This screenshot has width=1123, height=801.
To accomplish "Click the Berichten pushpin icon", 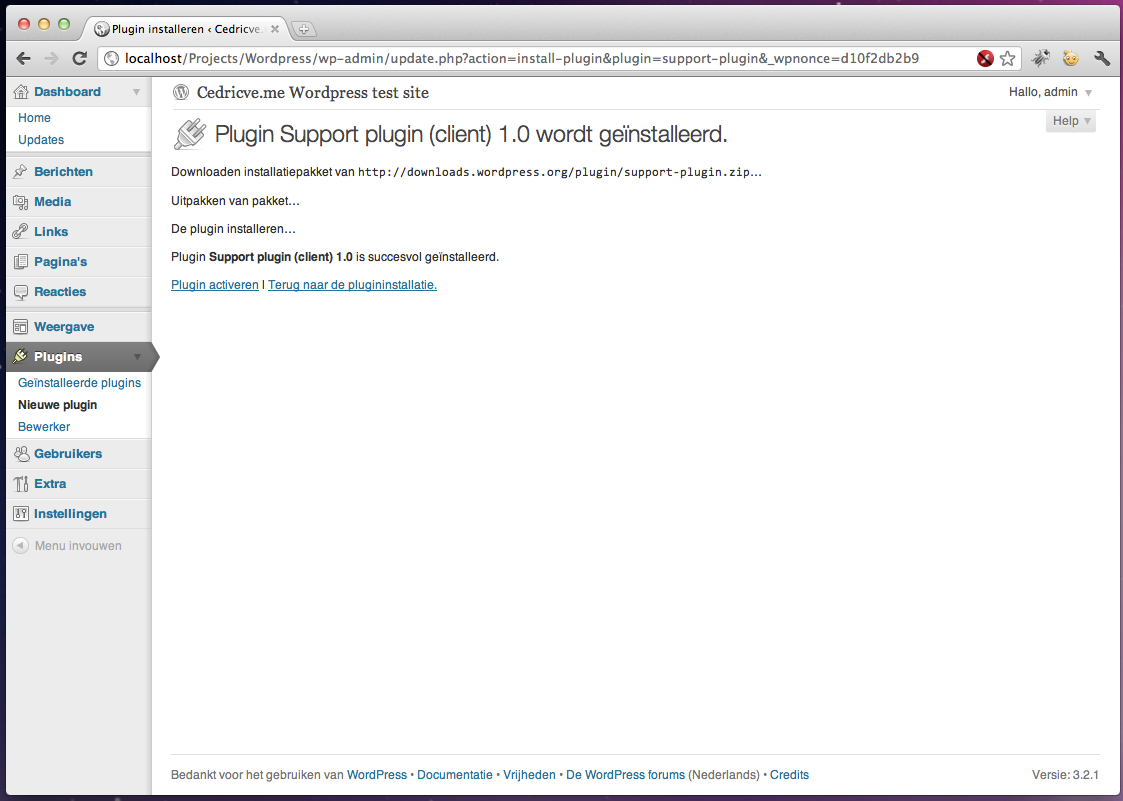I will (x=21, y=172).
